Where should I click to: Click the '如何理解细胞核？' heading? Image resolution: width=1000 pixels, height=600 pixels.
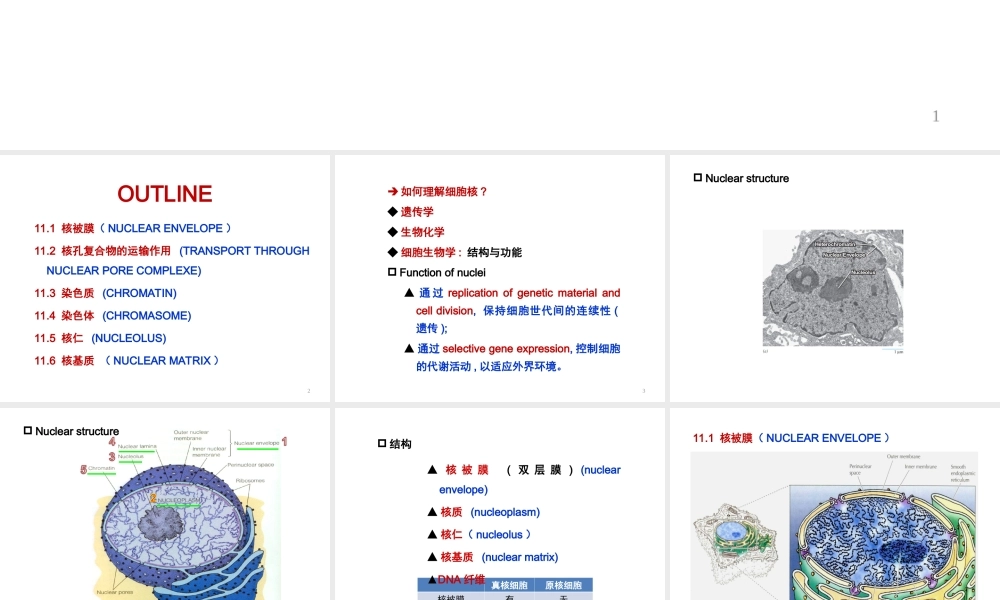click(x=438, y=191)
